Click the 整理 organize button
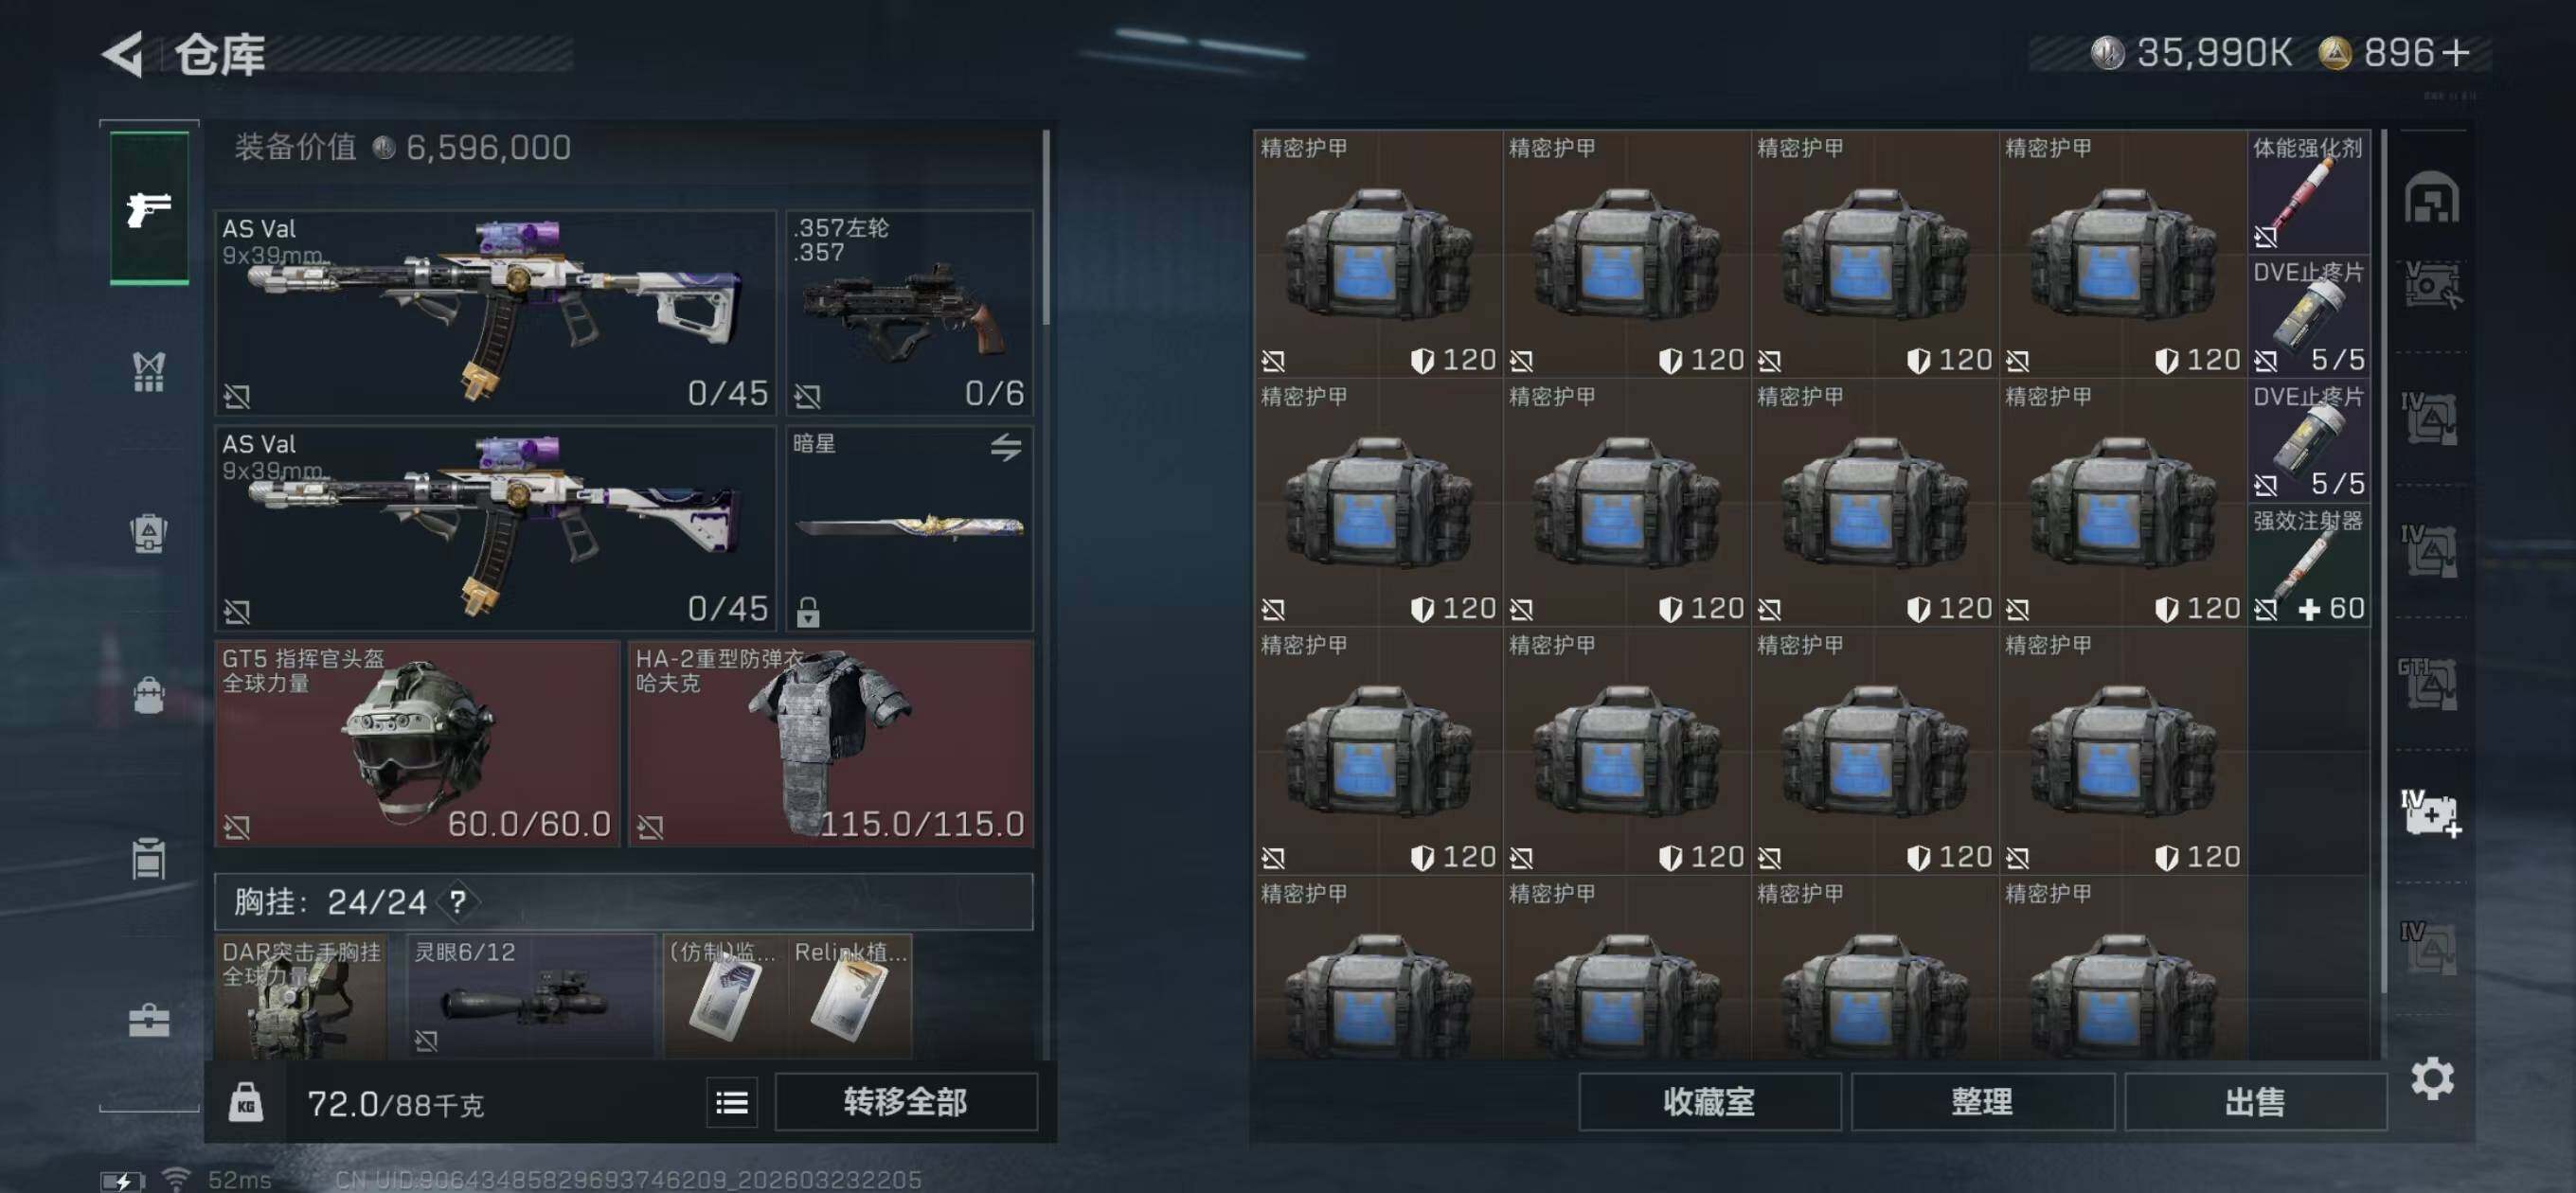 1982,1102
